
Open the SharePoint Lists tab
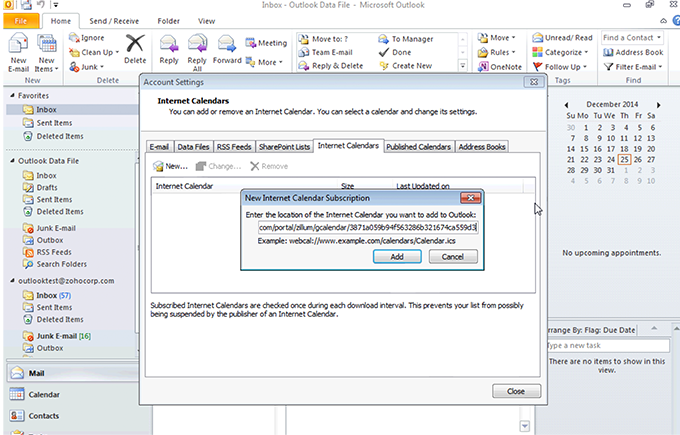point(284,147)
